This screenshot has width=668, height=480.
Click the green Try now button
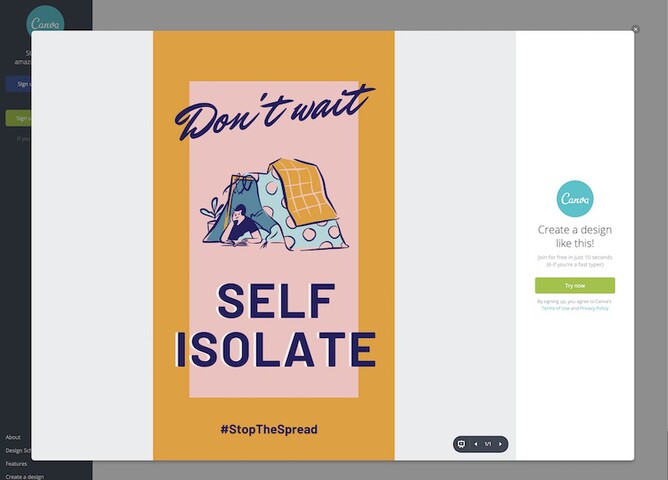575,285
